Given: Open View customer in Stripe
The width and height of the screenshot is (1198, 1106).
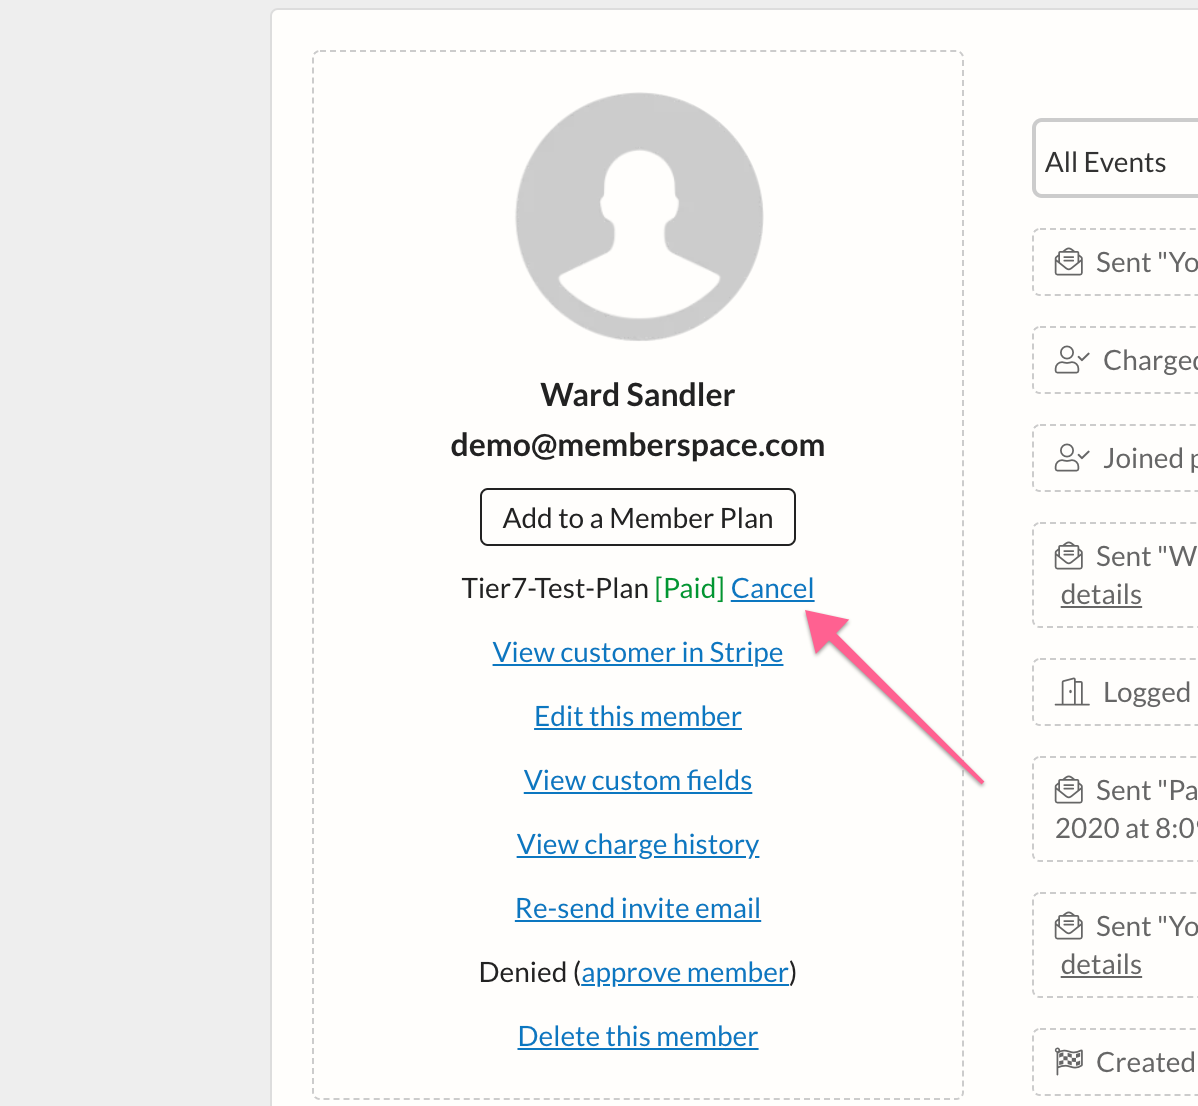Looking at the screenshot, I should pos(637,651).
